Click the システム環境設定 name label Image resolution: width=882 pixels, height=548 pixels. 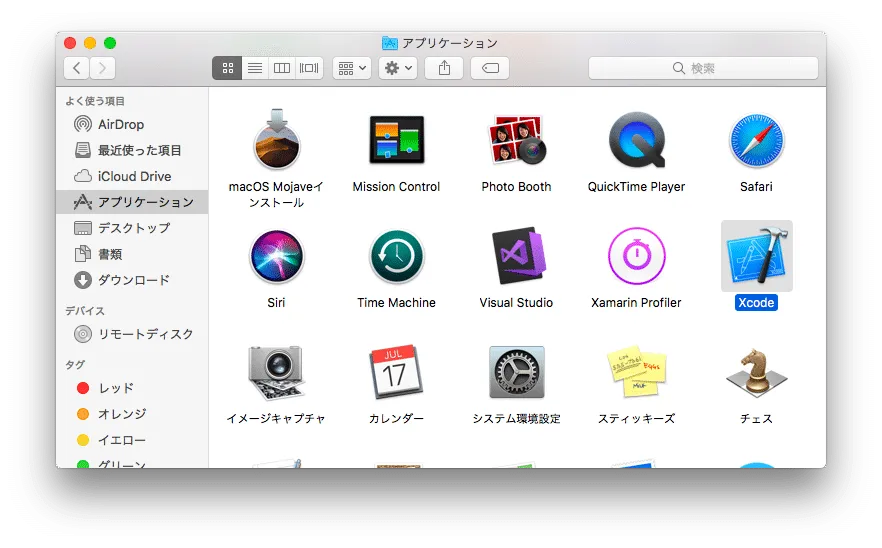point(516,419)
